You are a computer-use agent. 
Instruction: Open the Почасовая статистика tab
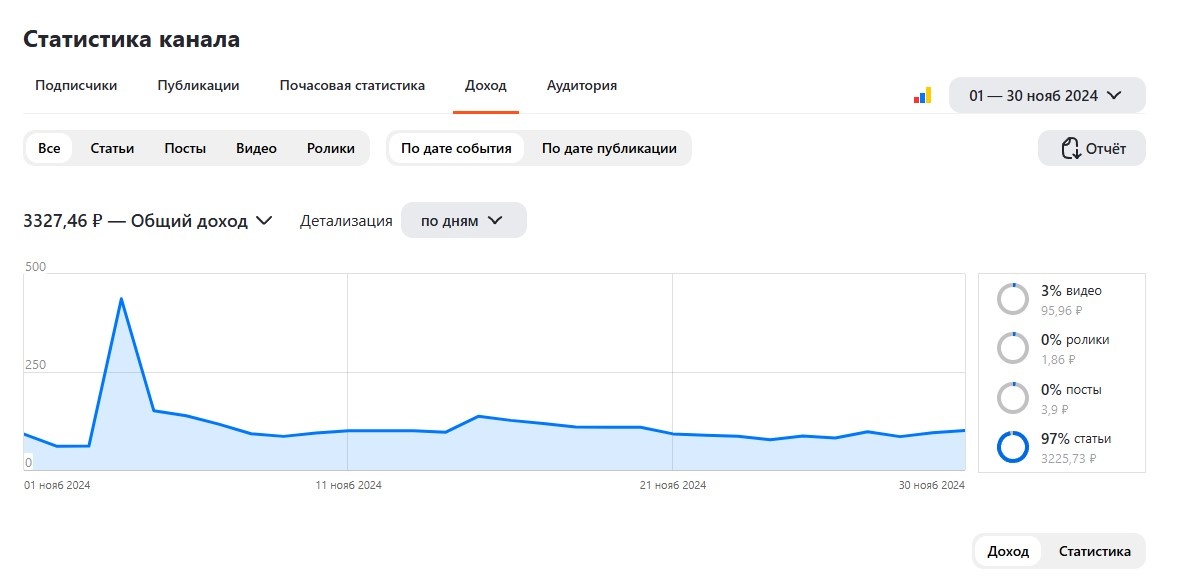point(352,86)
